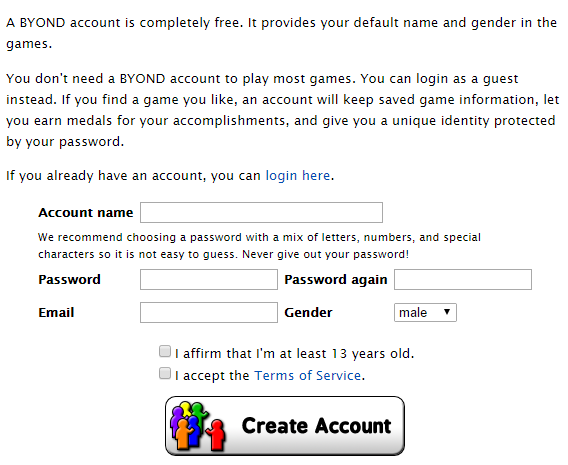The width and height of the screenshot is (568, 465).
Task: Click the bold 'Password' label
Action: (x=70, y=280)
